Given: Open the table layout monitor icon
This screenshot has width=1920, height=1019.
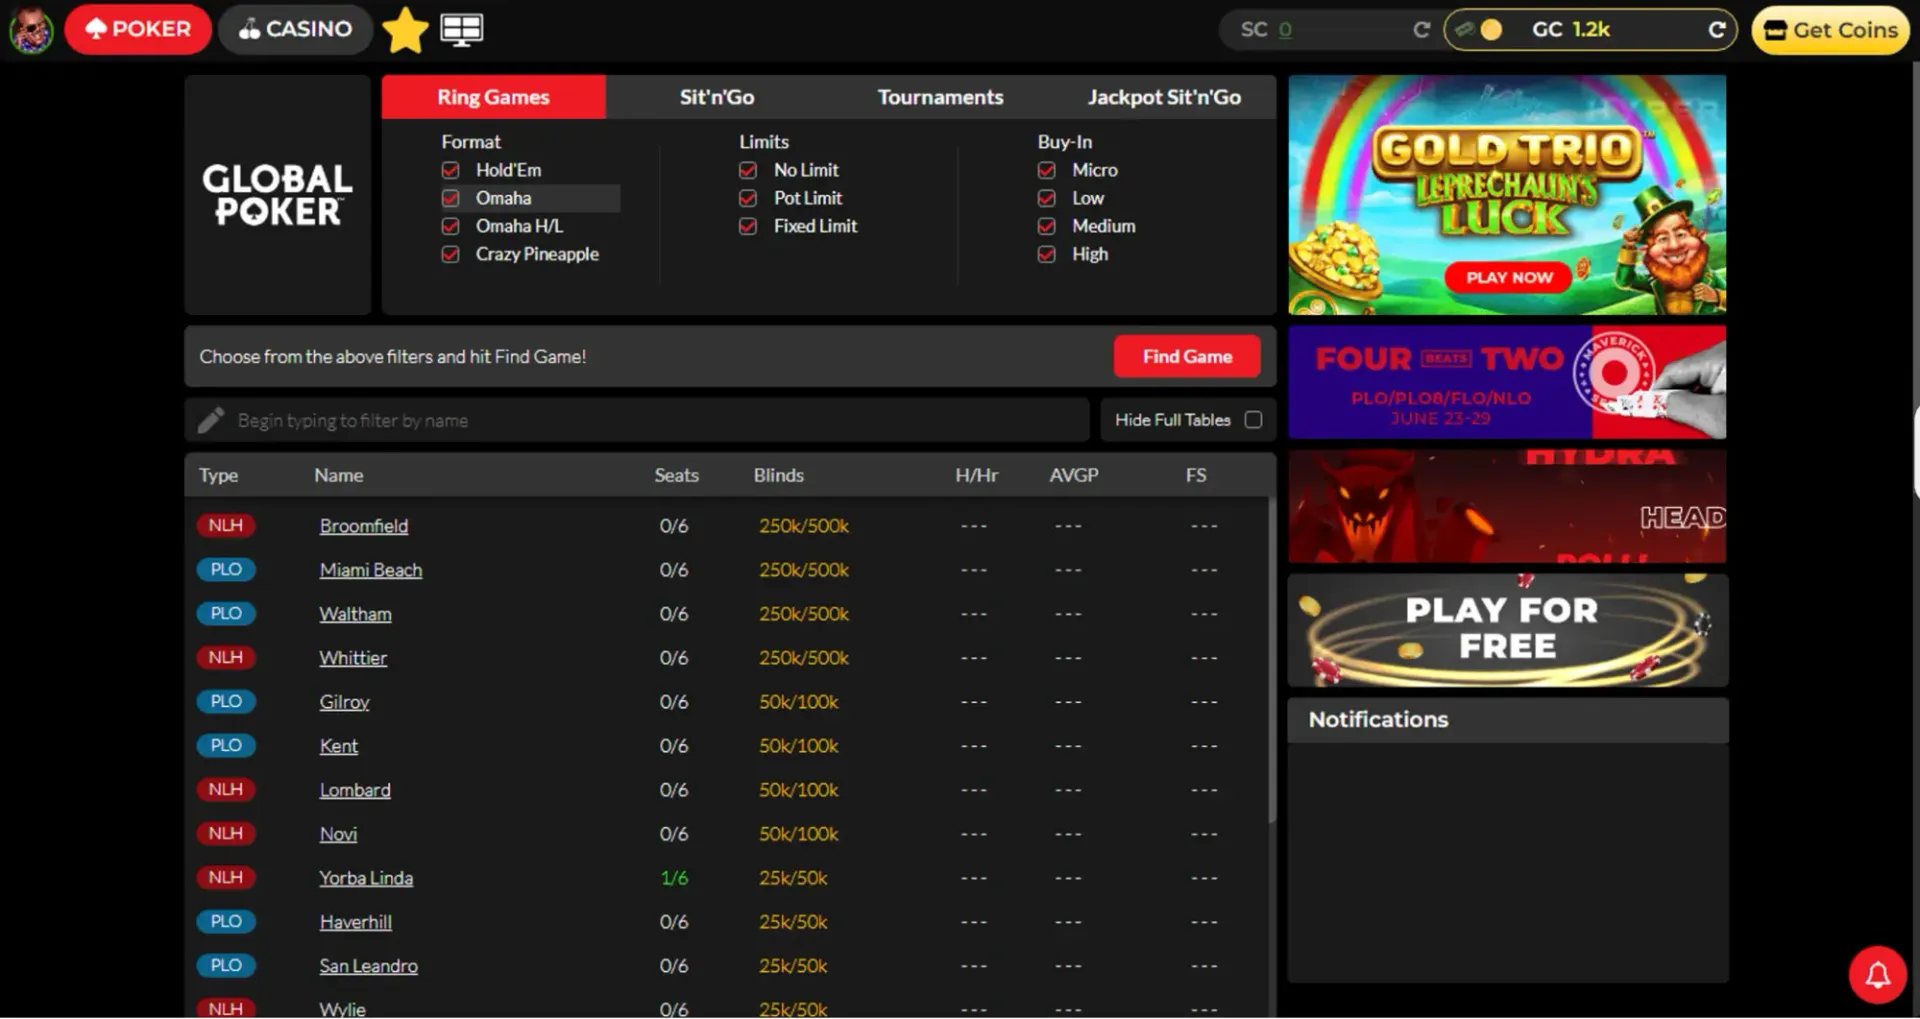Looking at the screenshot, I should coord(461,30).
